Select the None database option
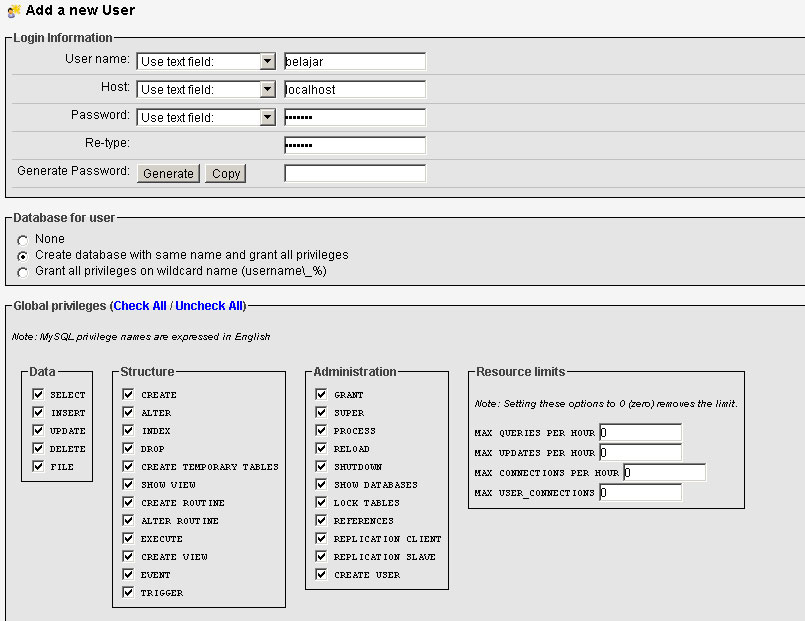This screenshot has height=621, width=805. [x=23, y=240]
